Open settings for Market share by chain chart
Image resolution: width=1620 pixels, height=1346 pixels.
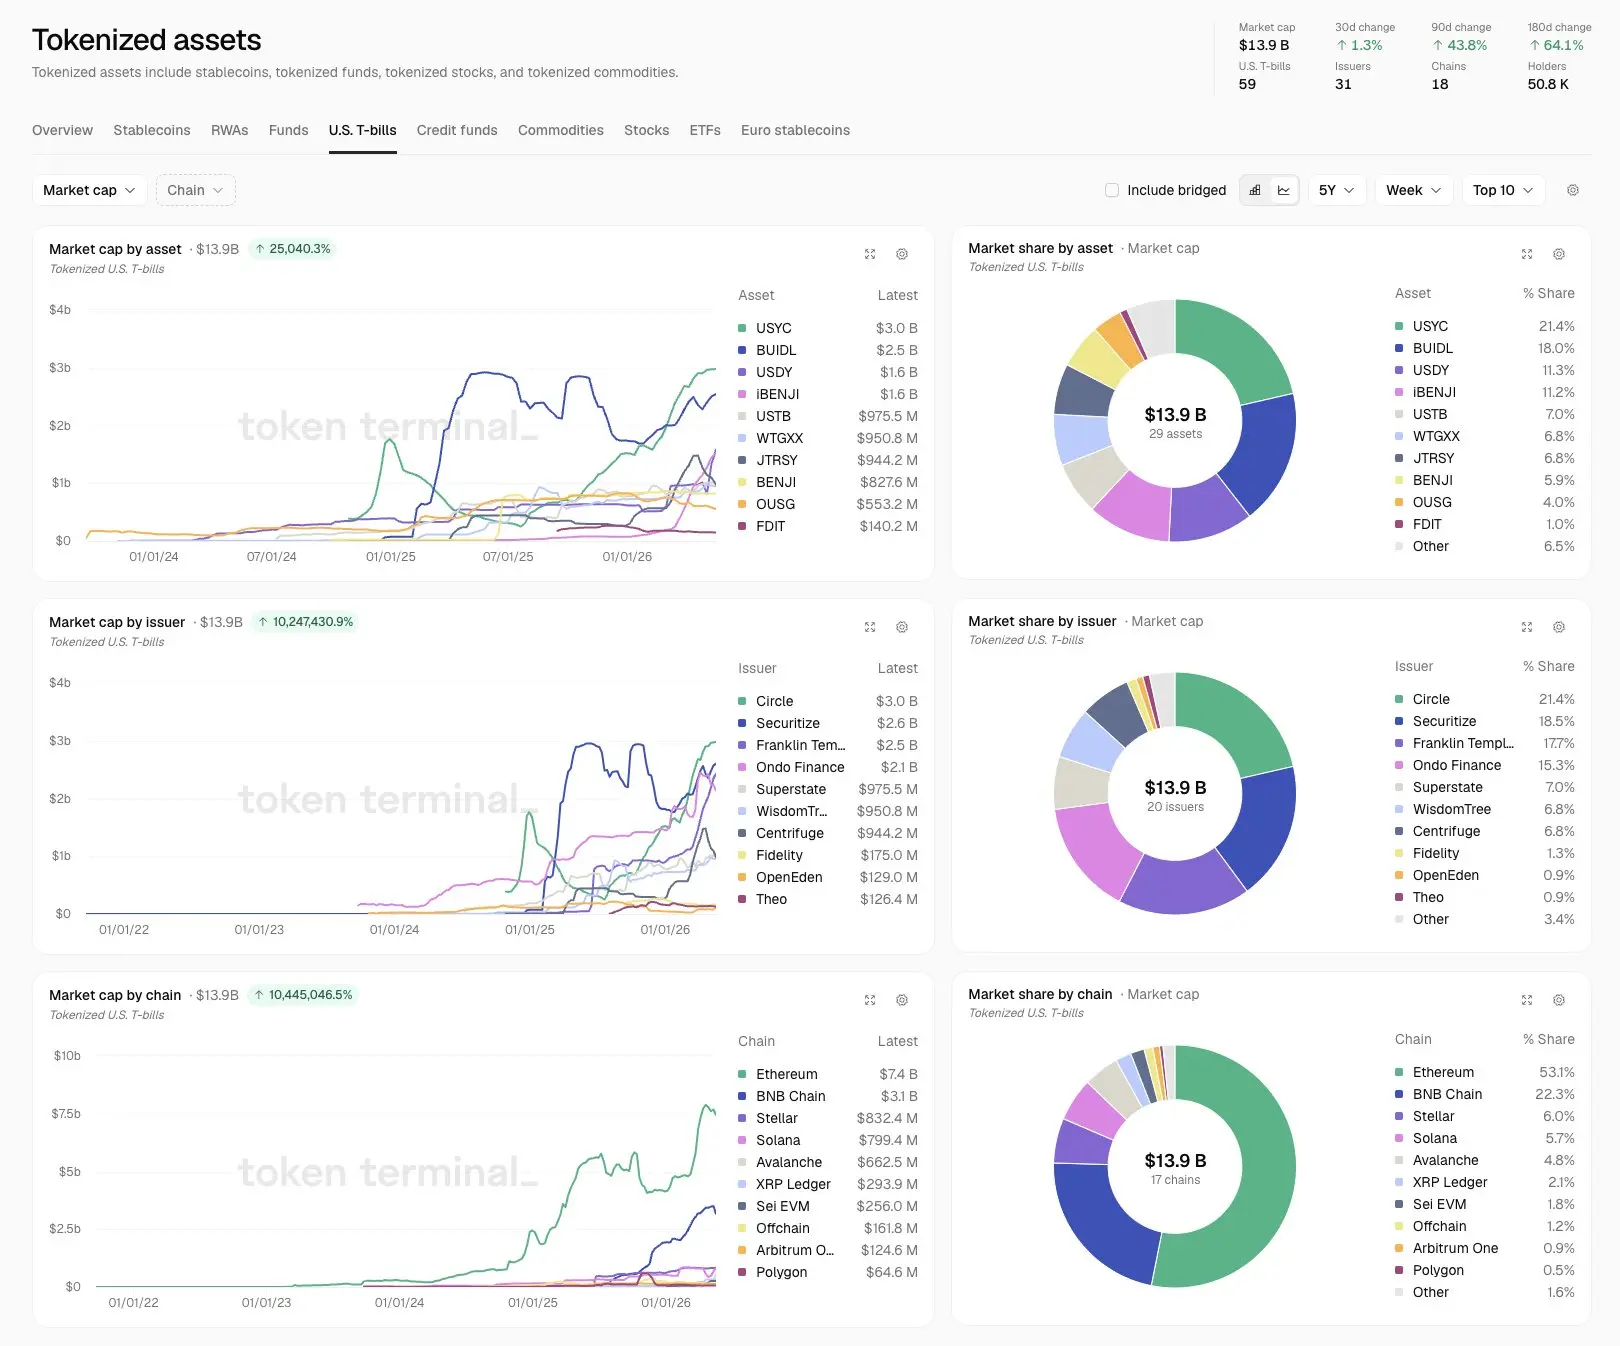pos(1559,1000)
